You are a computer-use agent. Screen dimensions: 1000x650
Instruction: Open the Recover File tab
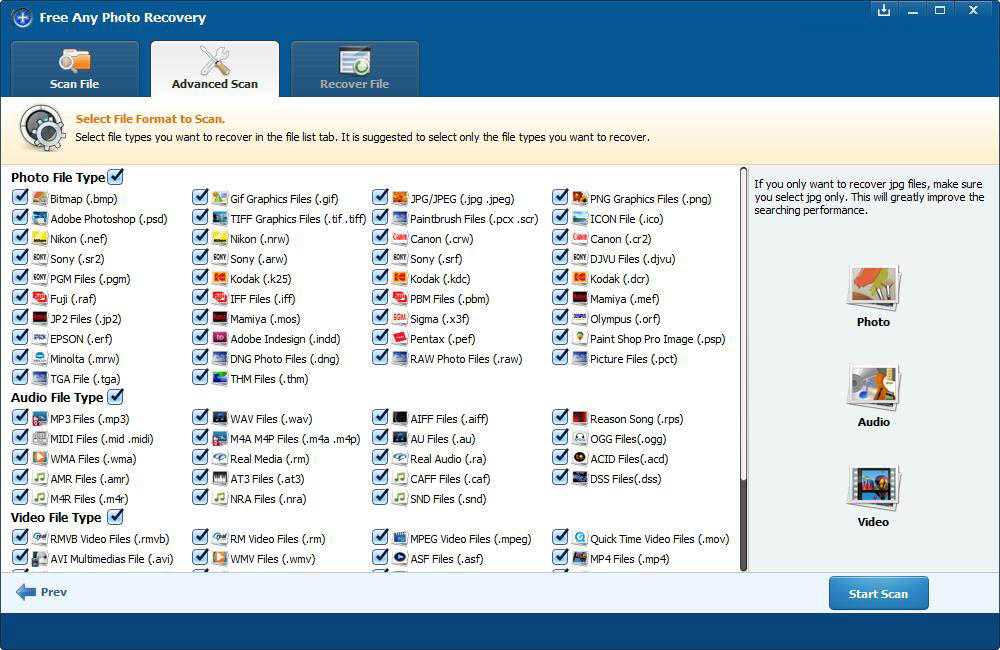tap(354, 69)
